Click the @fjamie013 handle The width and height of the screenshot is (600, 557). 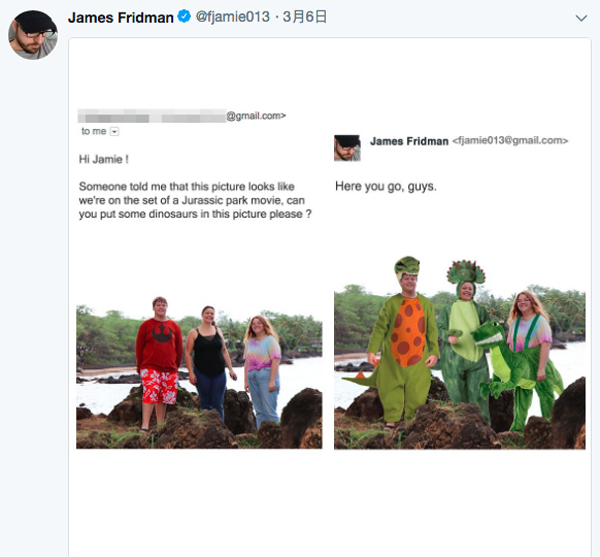pos(232,17)
